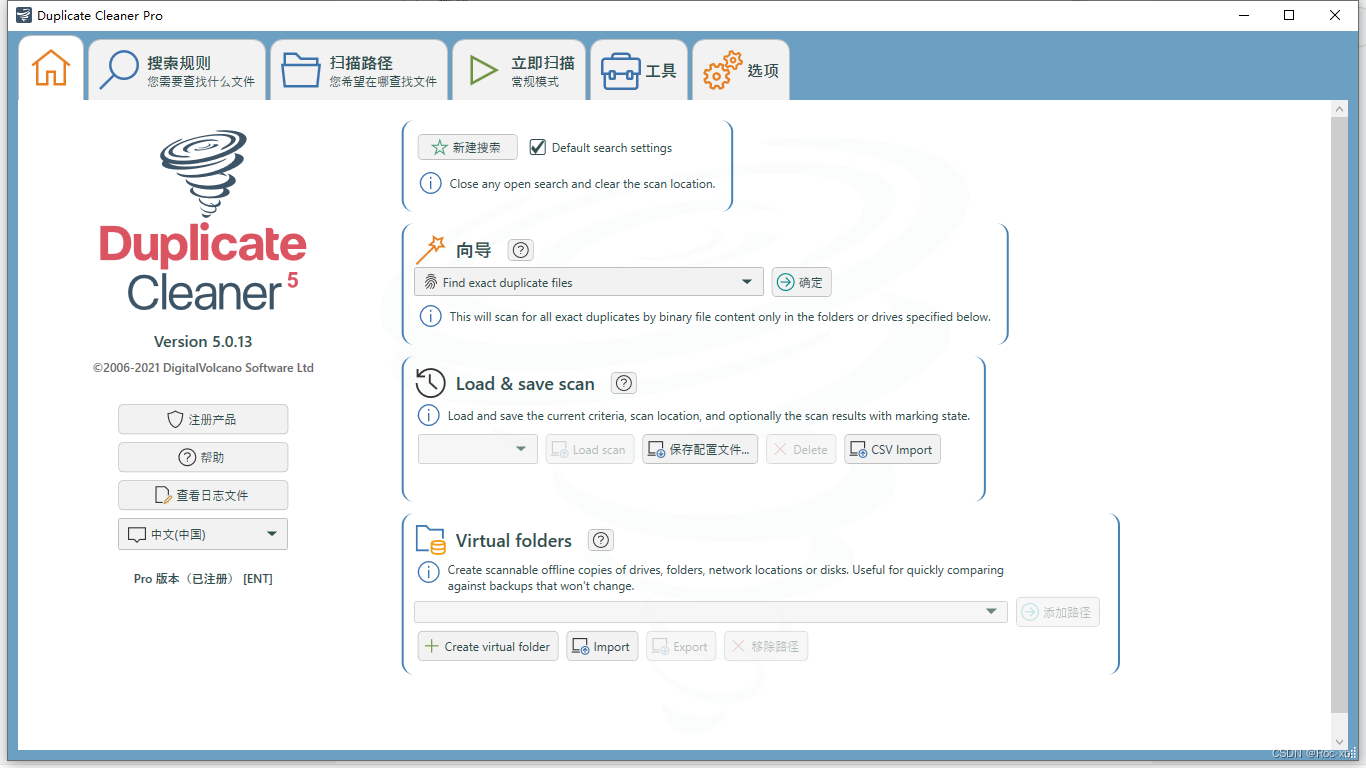1366x768 pixels.
Task: Open the 扫描路径 tab
Action: 359,70
